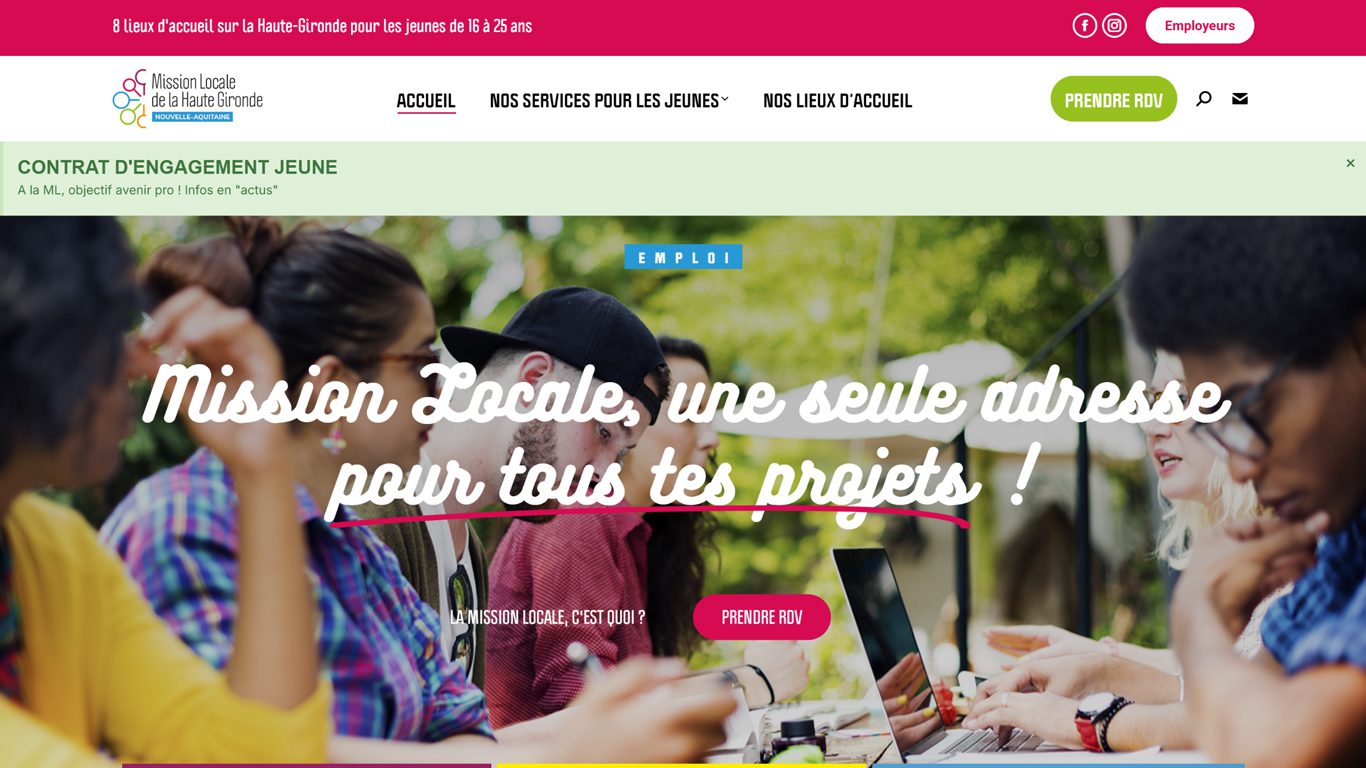1366x768 pixels.
Task: Click the Mission Locale Haute Gironde logo
Action: (x=188, y=98)
